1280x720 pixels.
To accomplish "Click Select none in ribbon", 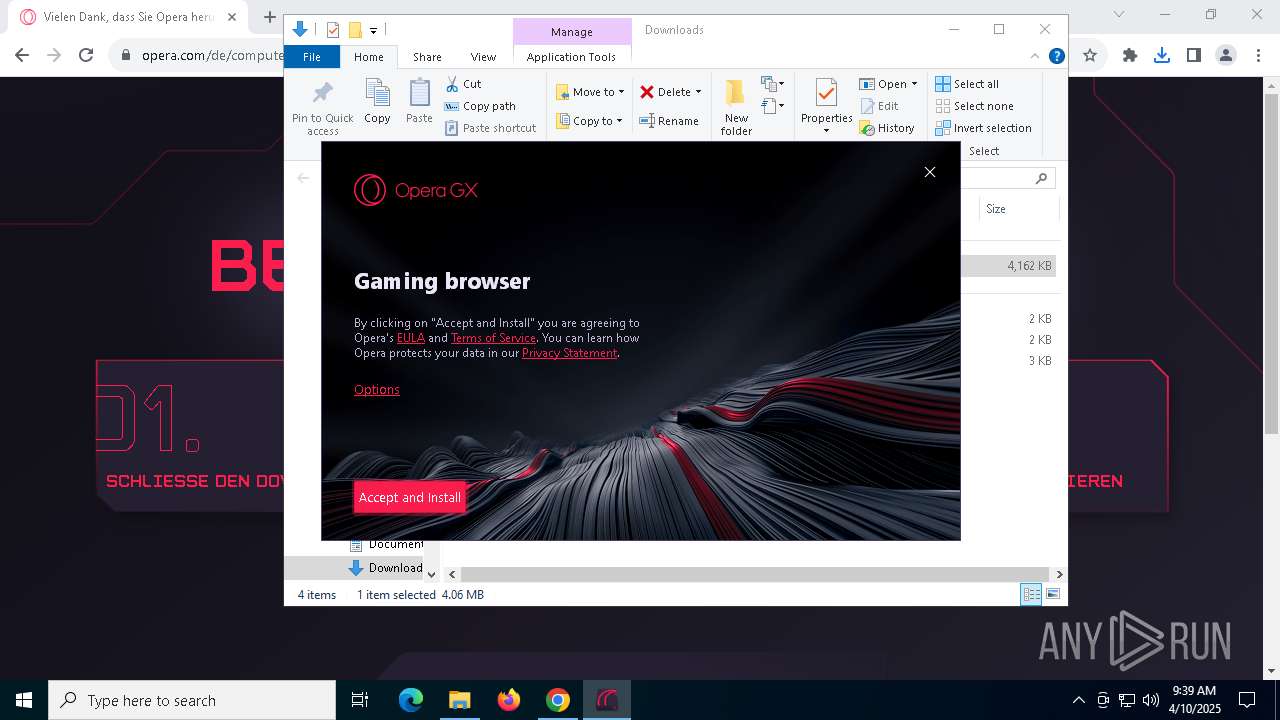I will click(x=974, y=106).
